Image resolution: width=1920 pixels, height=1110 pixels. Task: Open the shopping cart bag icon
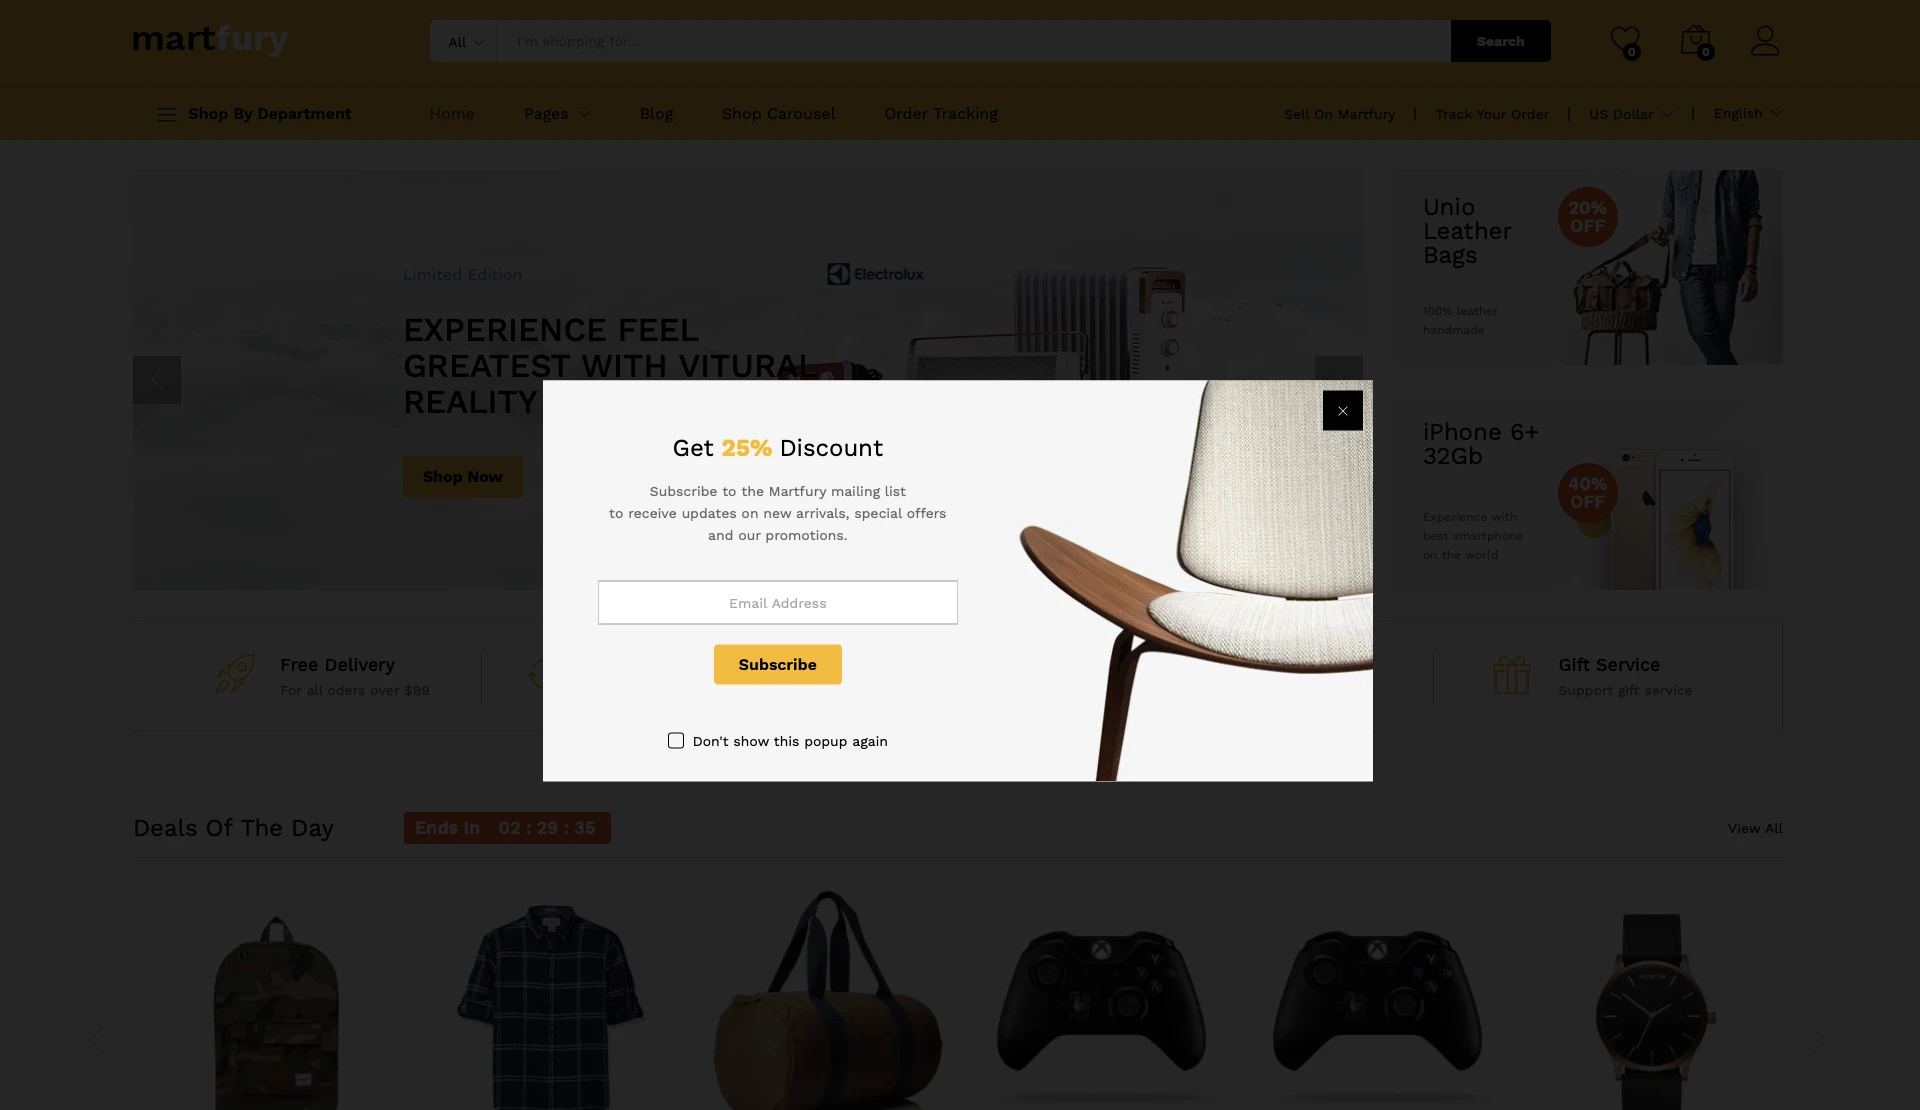(1696, 41)
